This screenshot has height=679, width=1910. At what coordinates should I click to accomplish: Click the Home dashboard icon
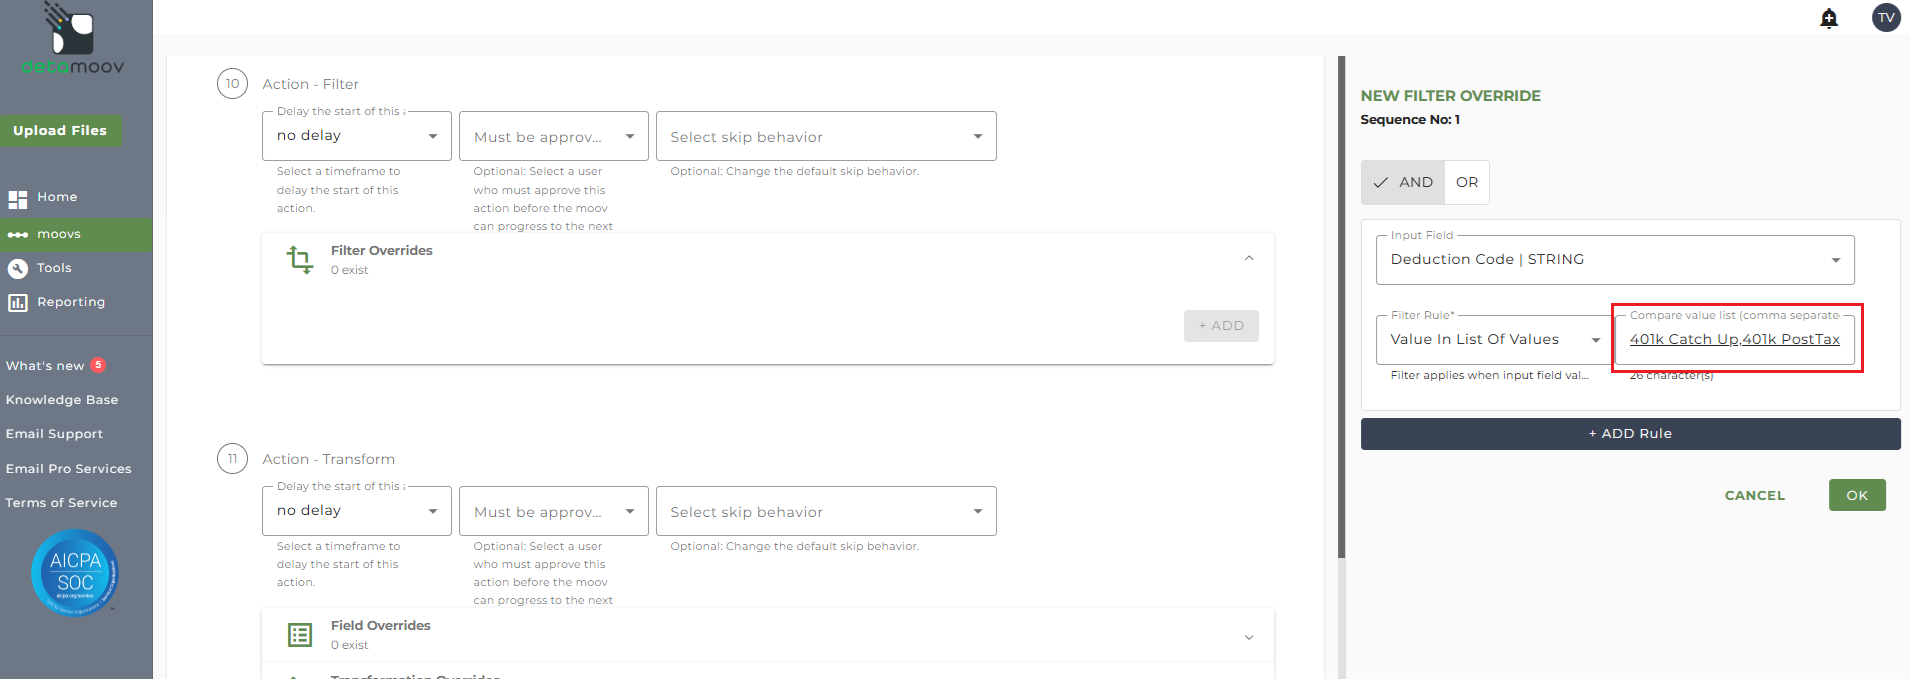[x=18, y=198]
